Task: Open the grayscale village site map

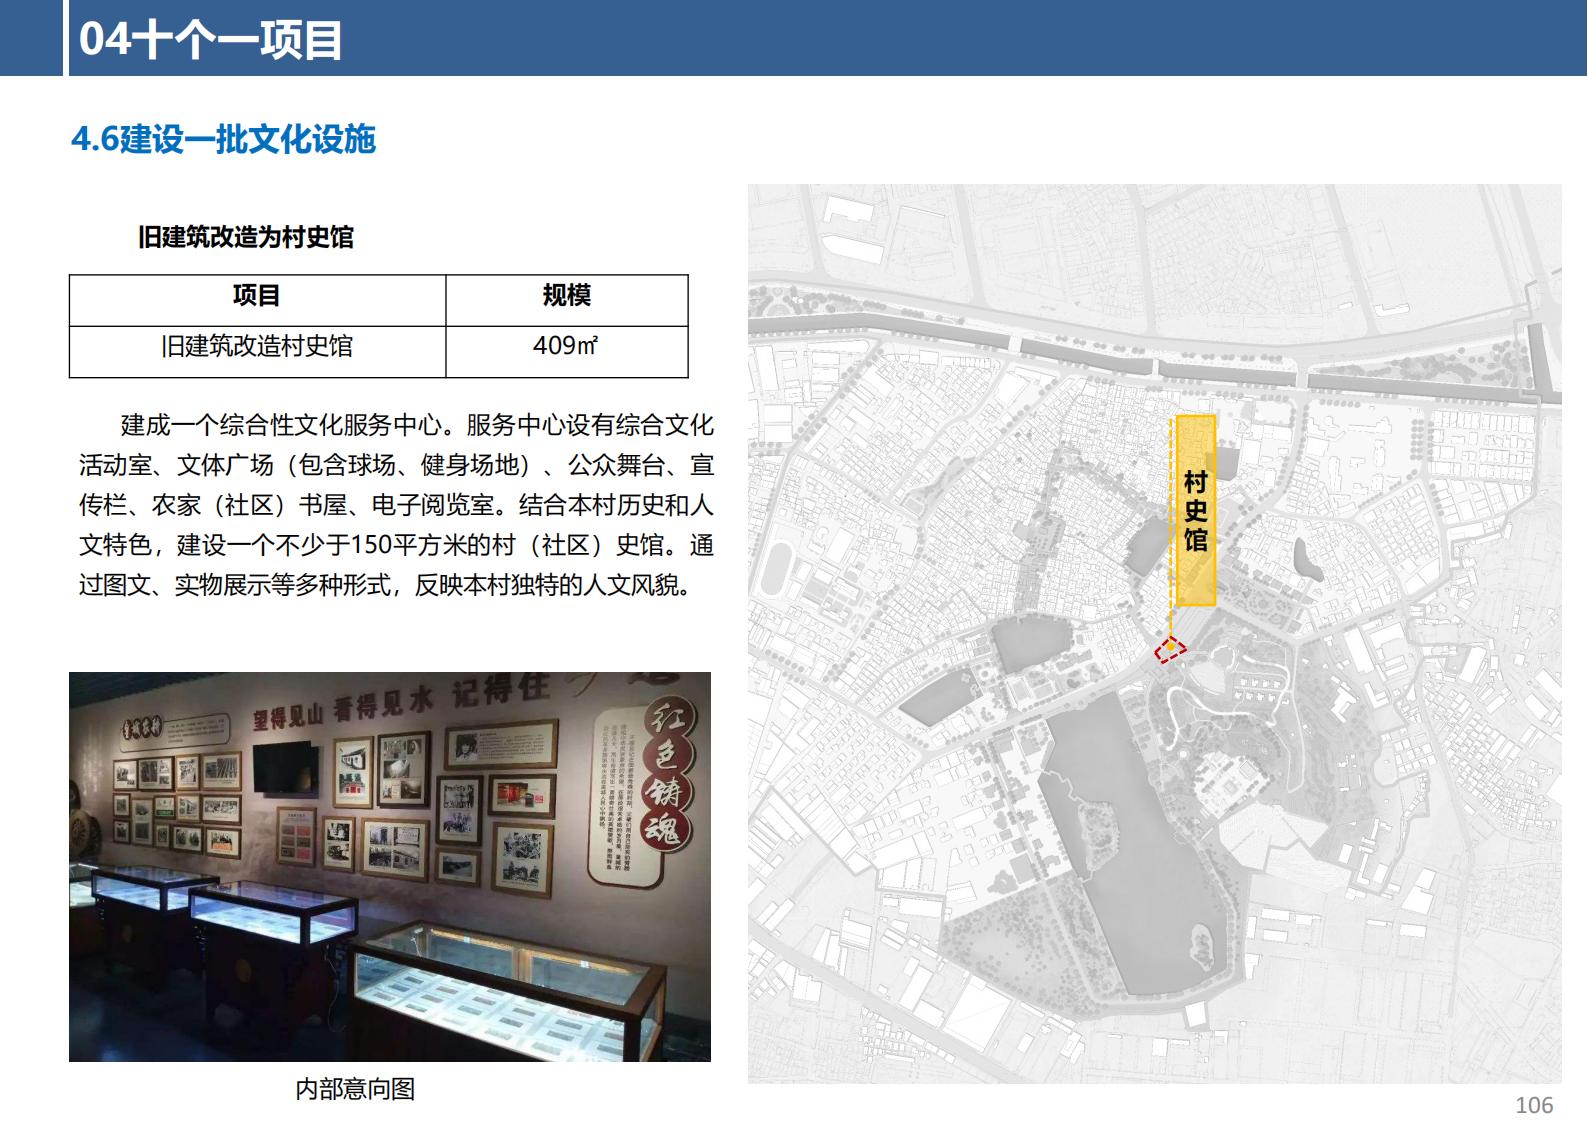Action: tap(1154, 633)
